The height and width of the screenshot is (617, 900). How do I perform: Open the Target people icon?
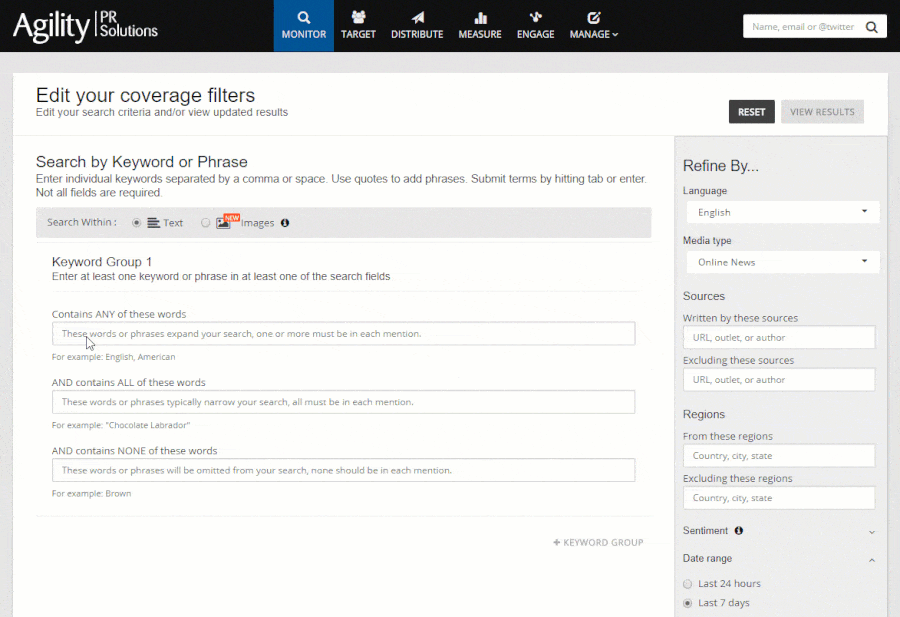tap(358, 18)
